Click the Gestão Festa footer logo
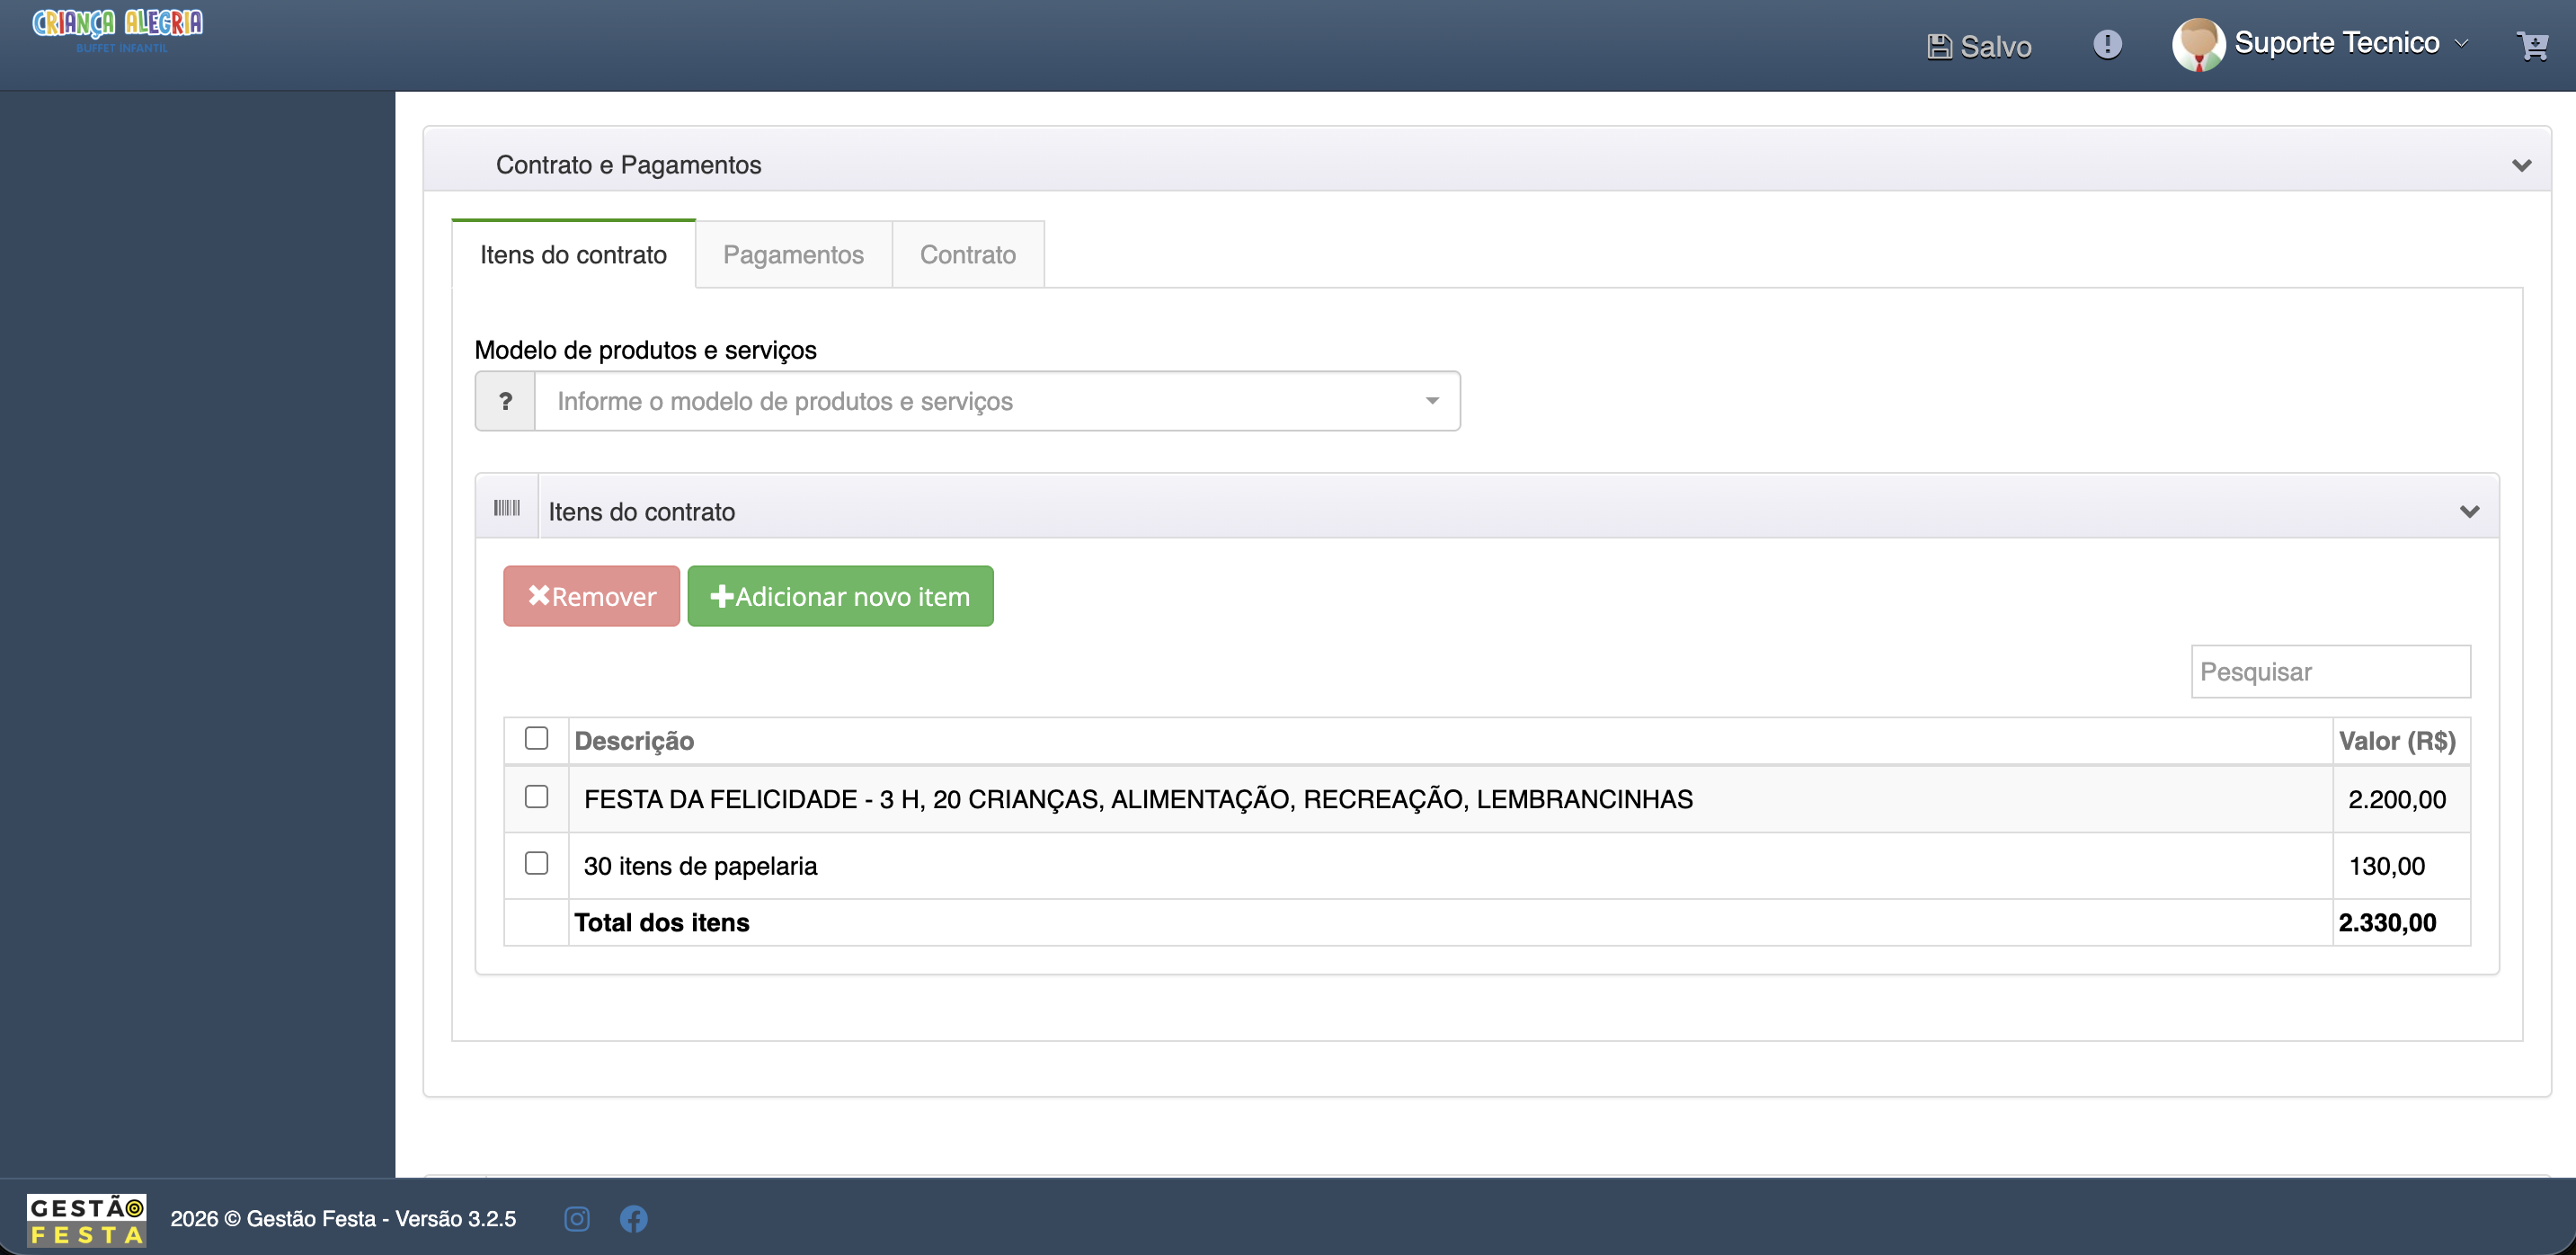Screen dimensions: 2576x1255 [87, 1220]
